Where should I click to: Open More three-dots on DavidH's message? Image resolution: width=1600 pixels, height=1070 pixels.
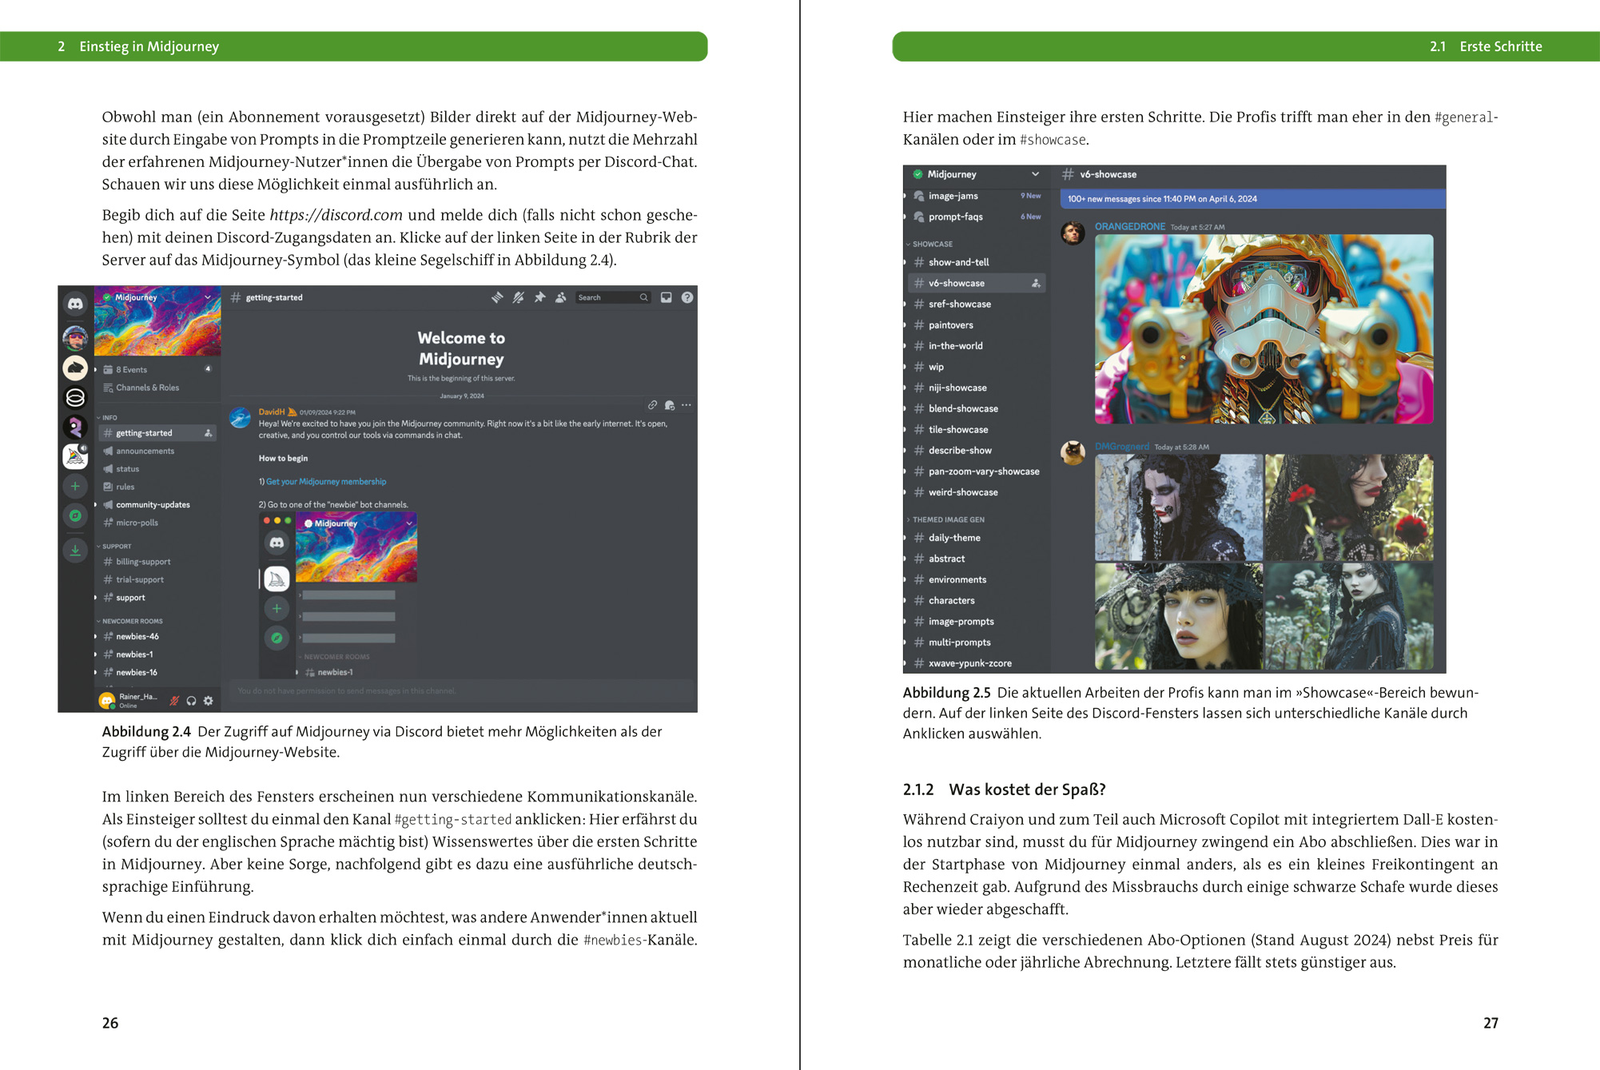pyautogui.click(x=686, y=405)
